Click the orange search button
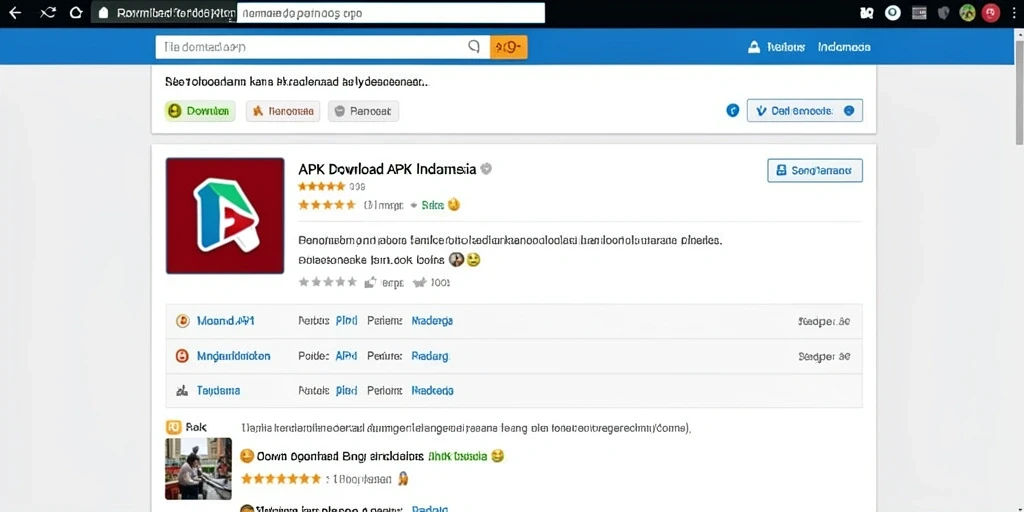Image resolution: width=1024 pixels, height=512 pixels. click(x=509, y=47)
